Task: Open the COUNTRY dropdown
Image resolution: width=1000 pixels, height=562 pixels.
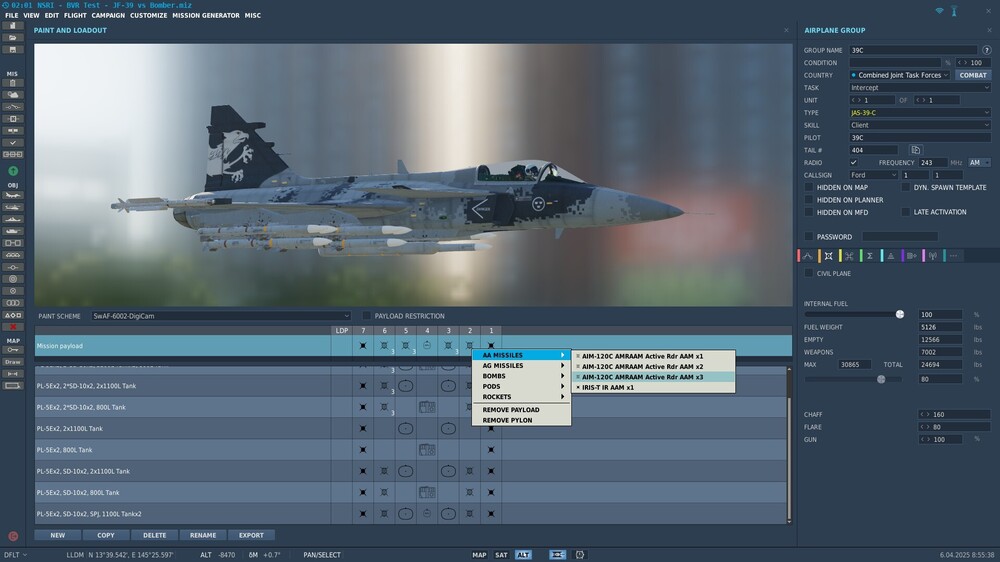Action: (900, 75)
